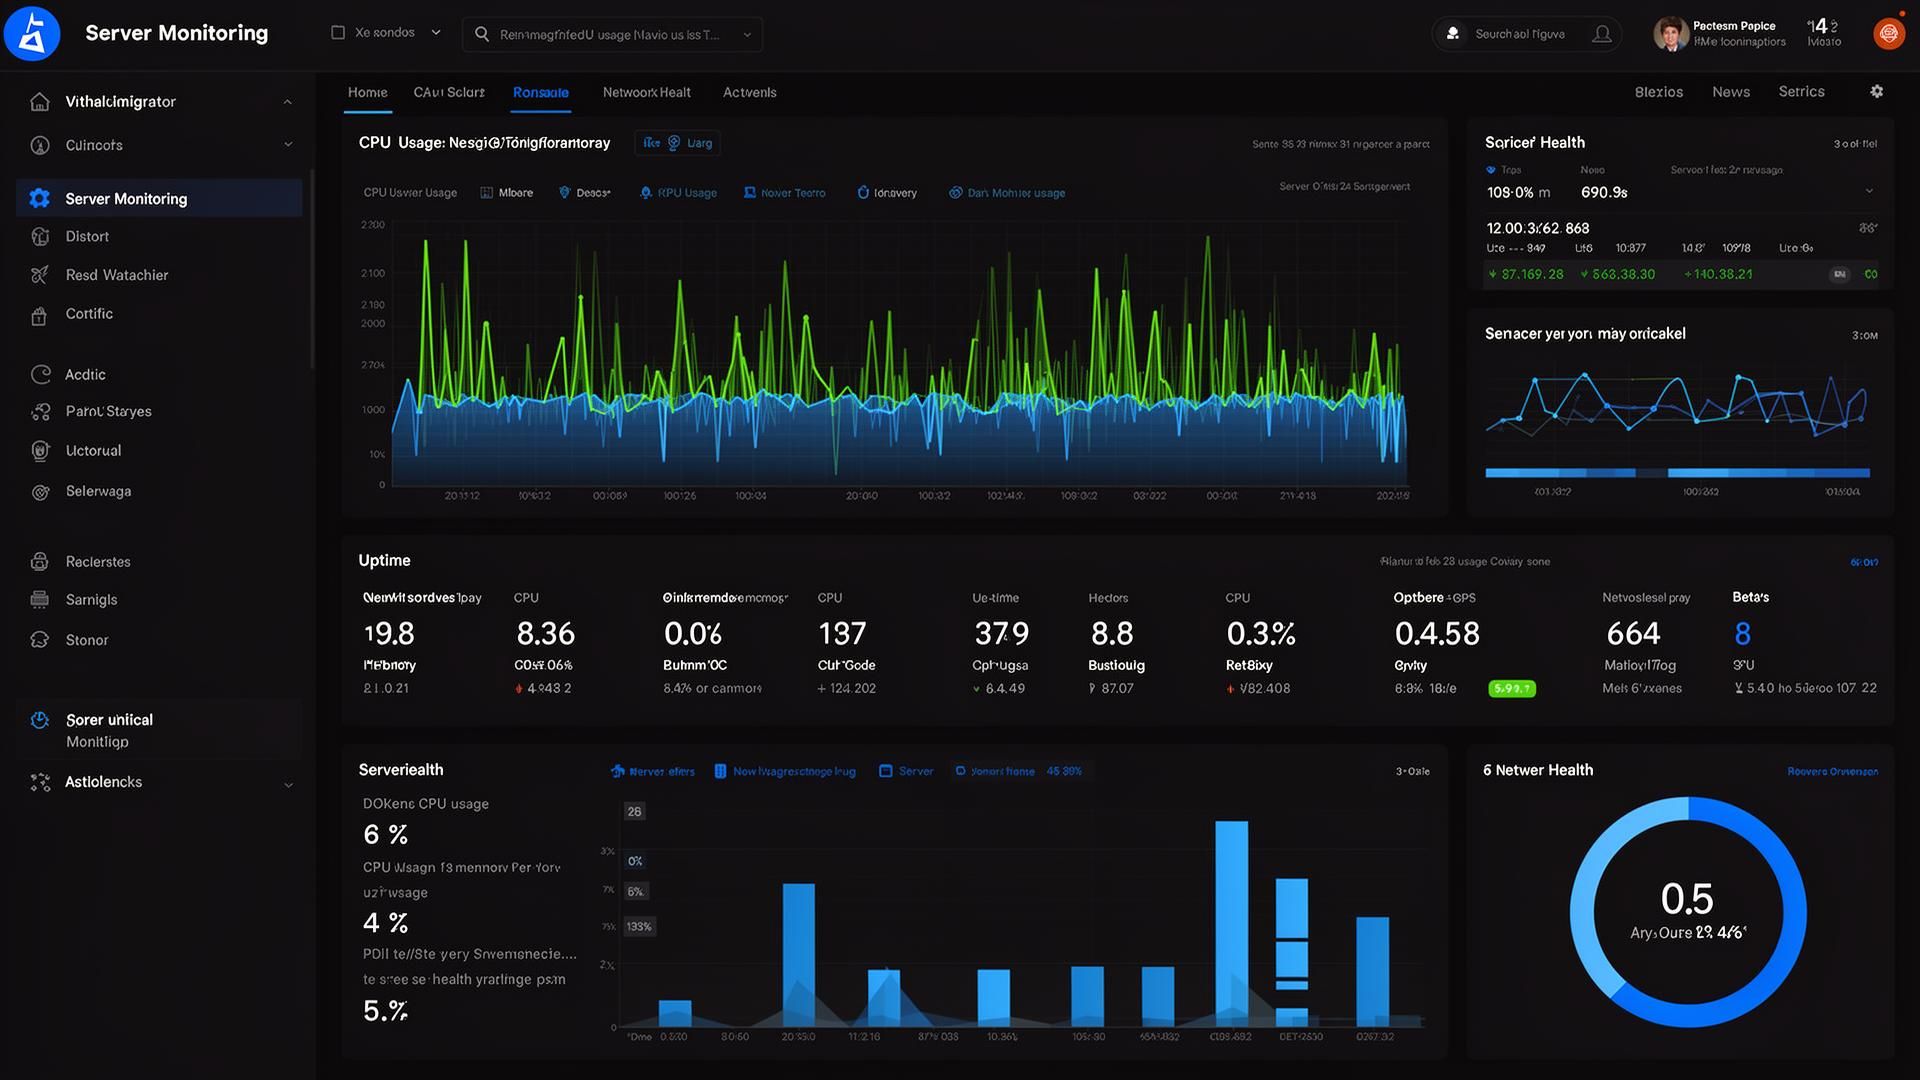Screen dimensions: 1920x1080
Task: Select the Samigls sidebar icon
Action: [40, 600]
